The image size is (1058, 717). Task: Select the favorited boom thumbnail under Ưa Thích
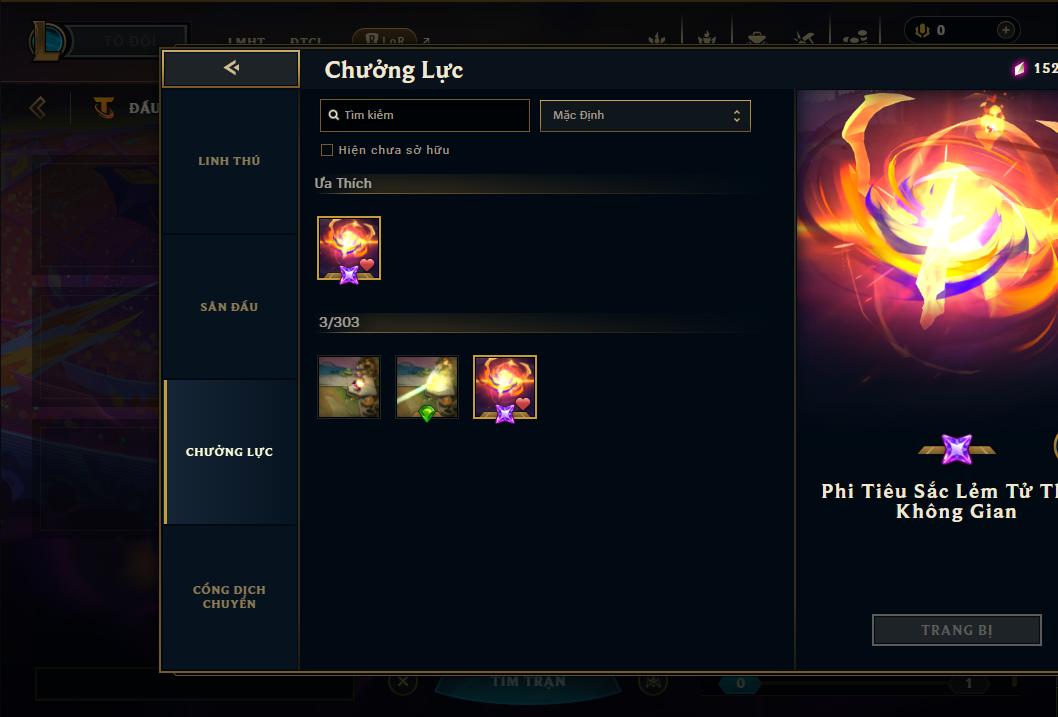pyautogui.click(x=349, y=248)
